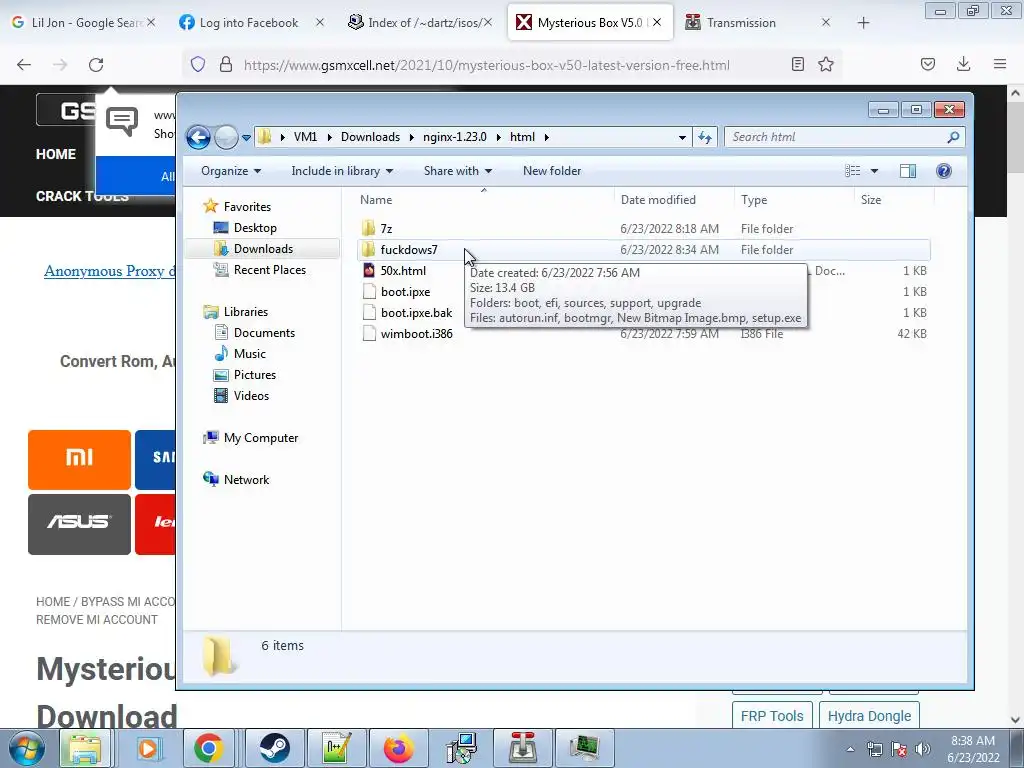Open Downloads in navigation pane
Image resolution: width=1024 pixels, height=768 pixels.
click(263, 248)
